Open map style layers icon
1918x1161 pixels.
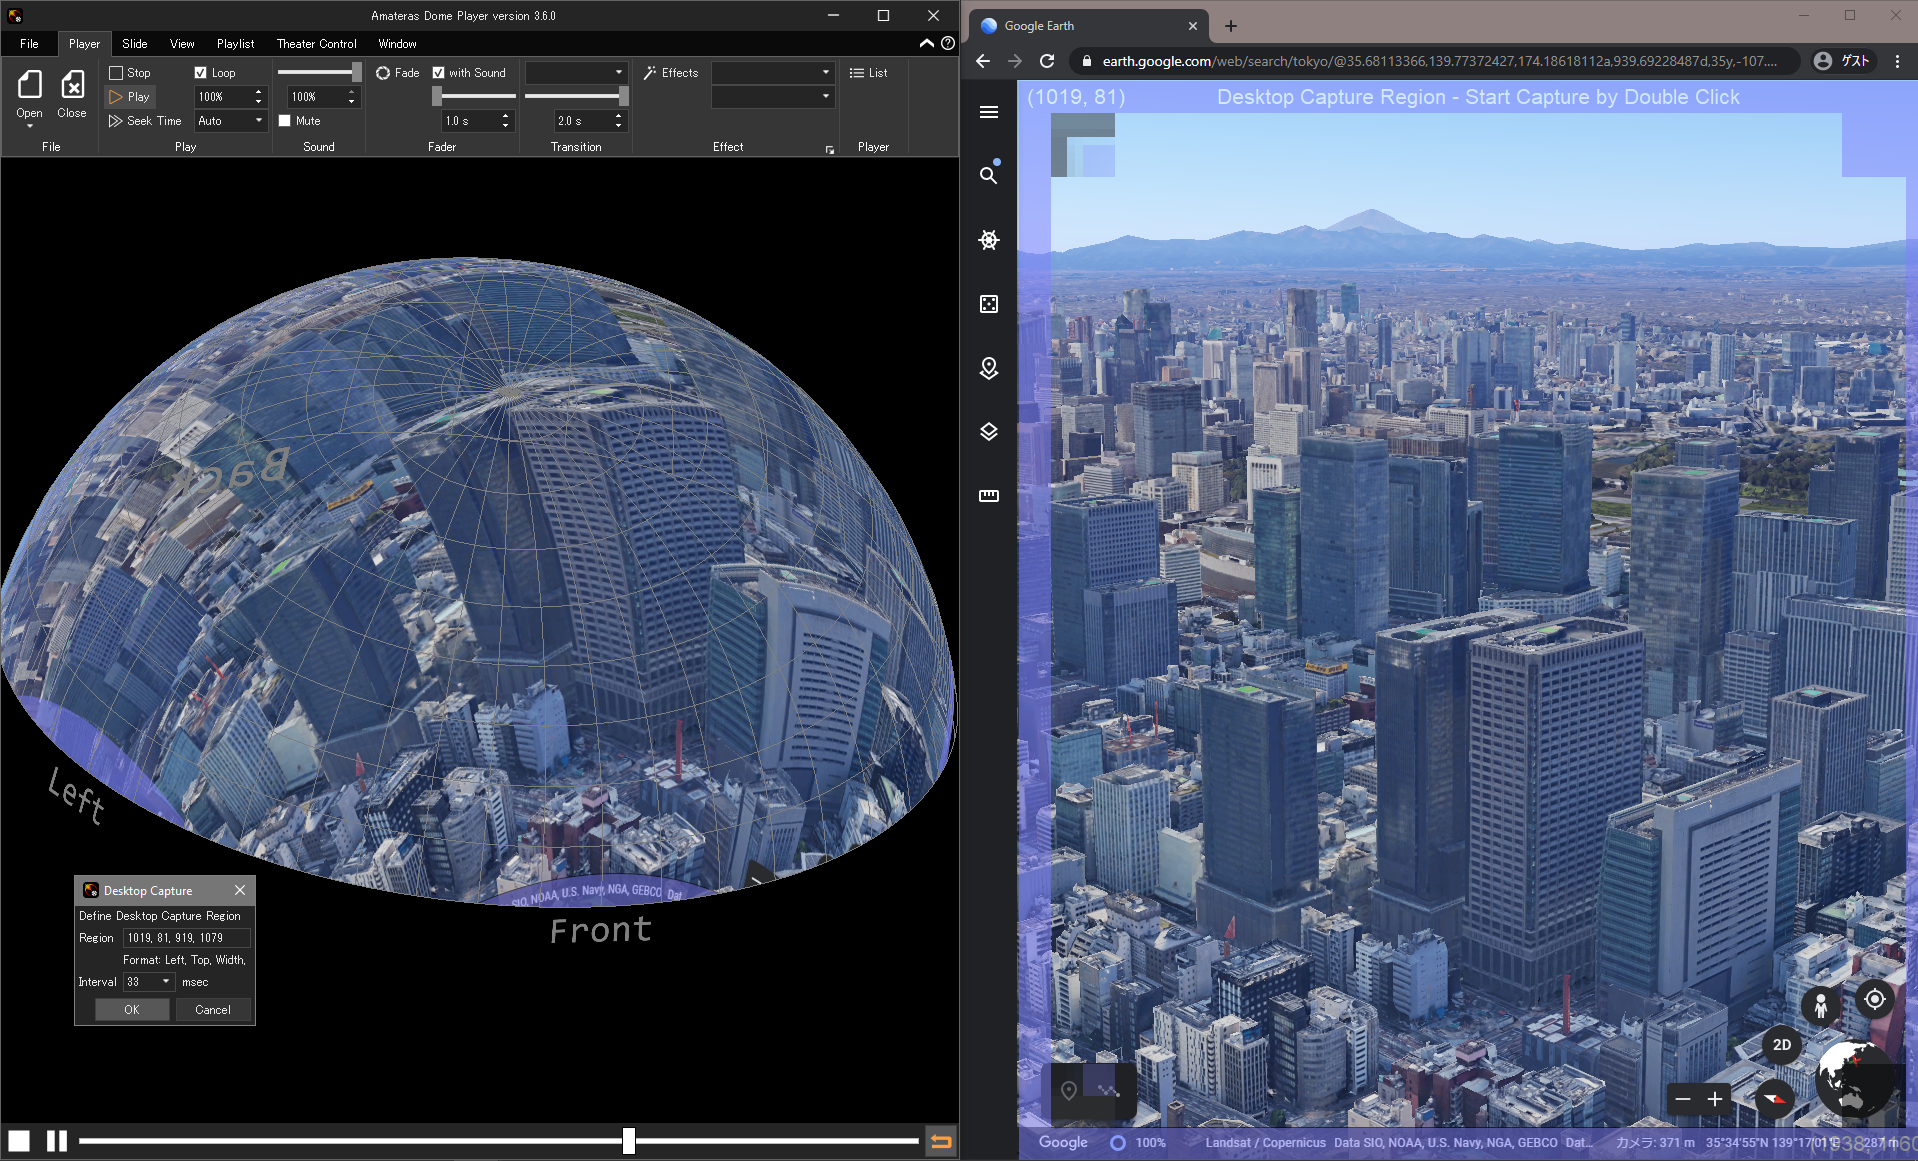(989, 432)
